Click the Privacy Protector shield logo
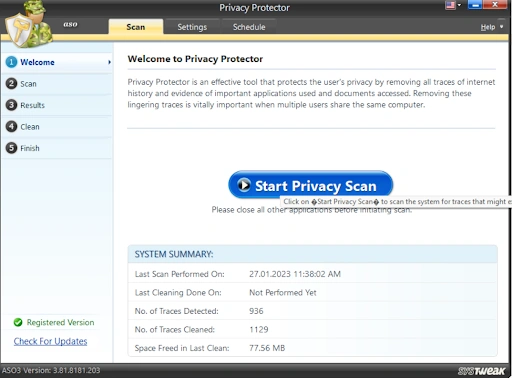 pyautogui.click(x=28, y=25)
